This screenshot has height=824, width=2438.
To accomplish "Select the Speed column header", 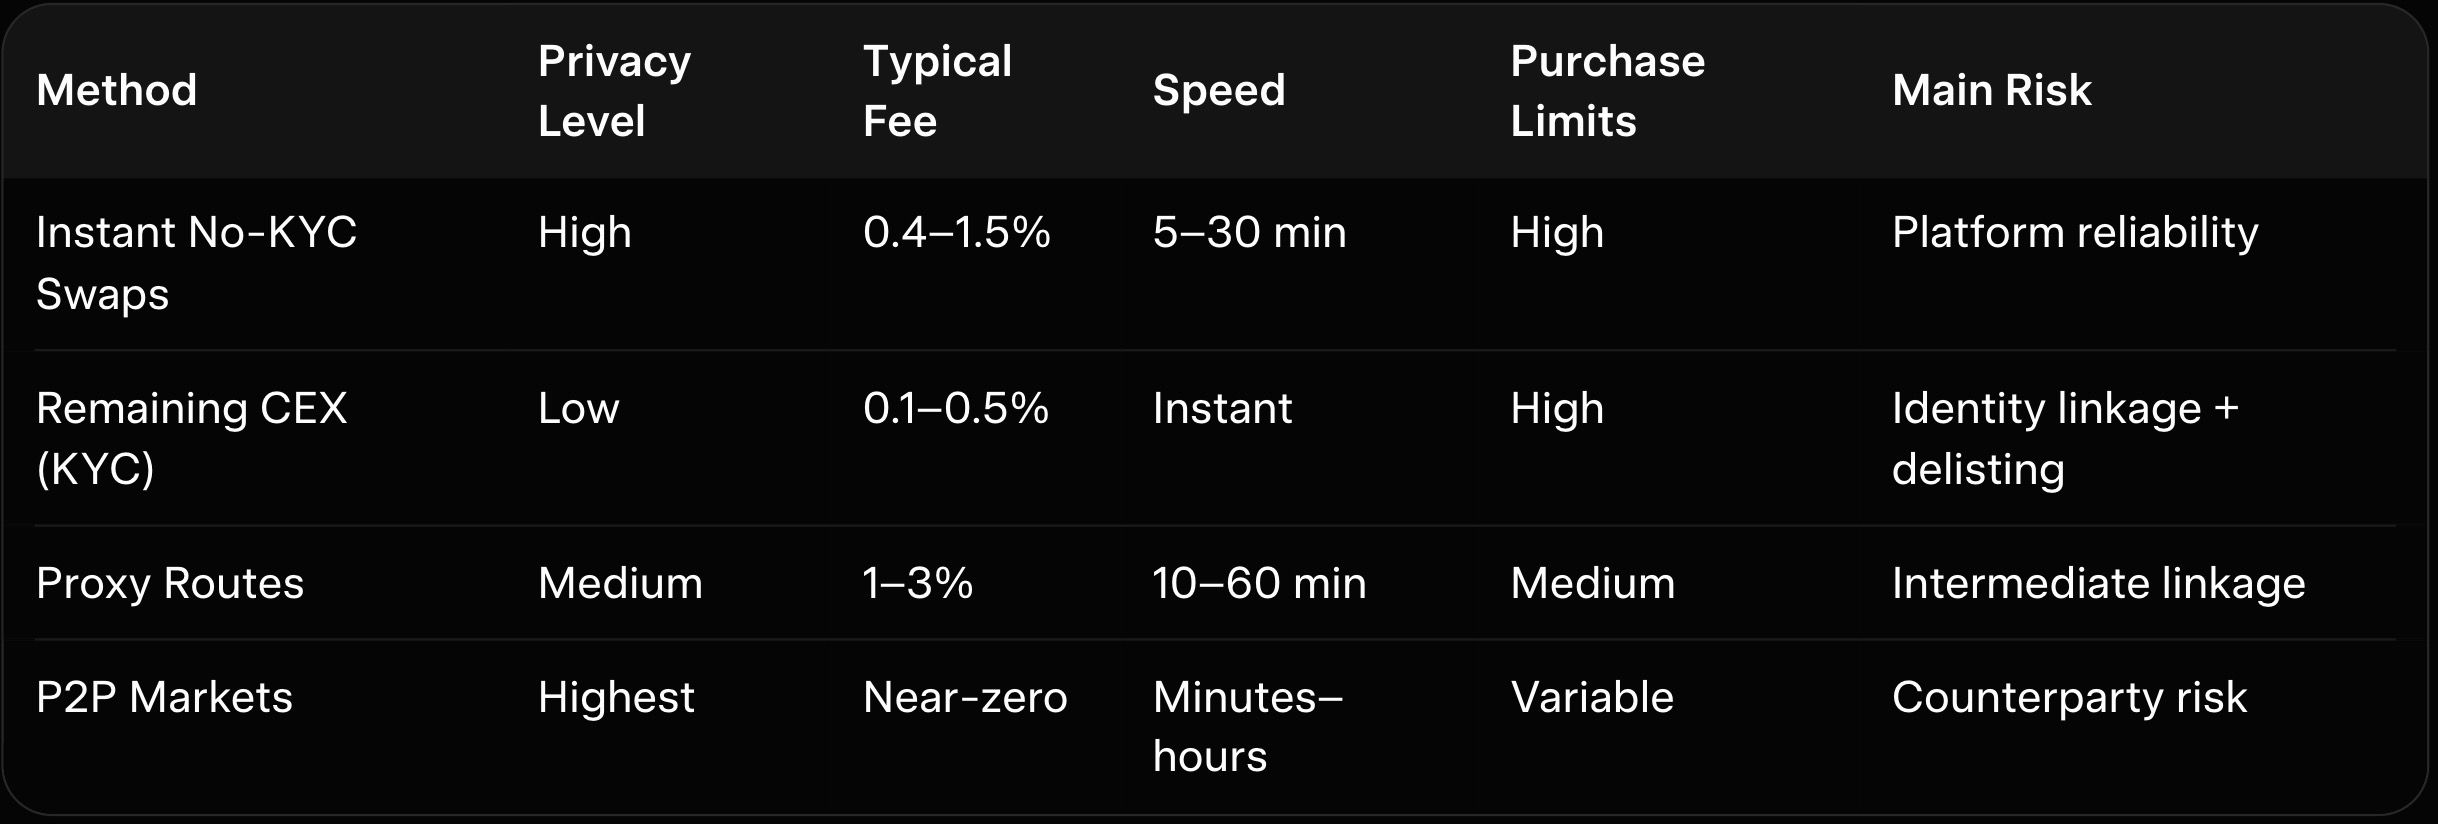I will 1218,91.
